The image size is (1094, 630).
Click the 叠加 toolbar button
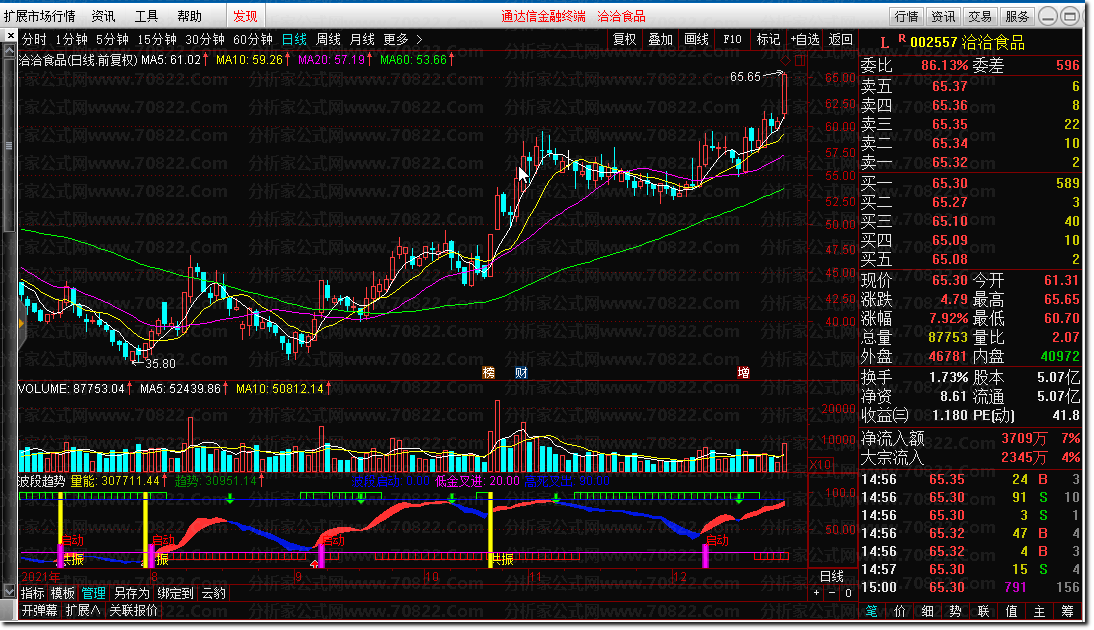[661, 40]
